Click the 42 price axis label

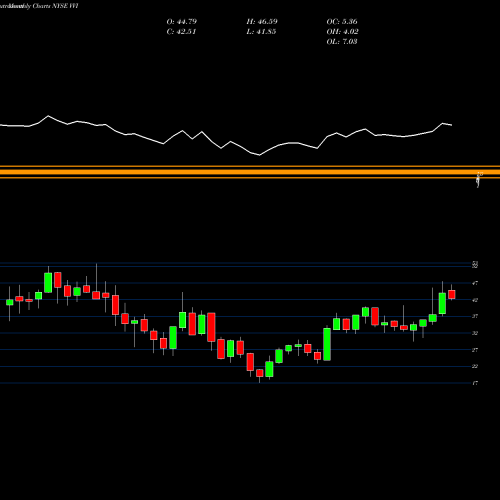[x=475, y=300]
